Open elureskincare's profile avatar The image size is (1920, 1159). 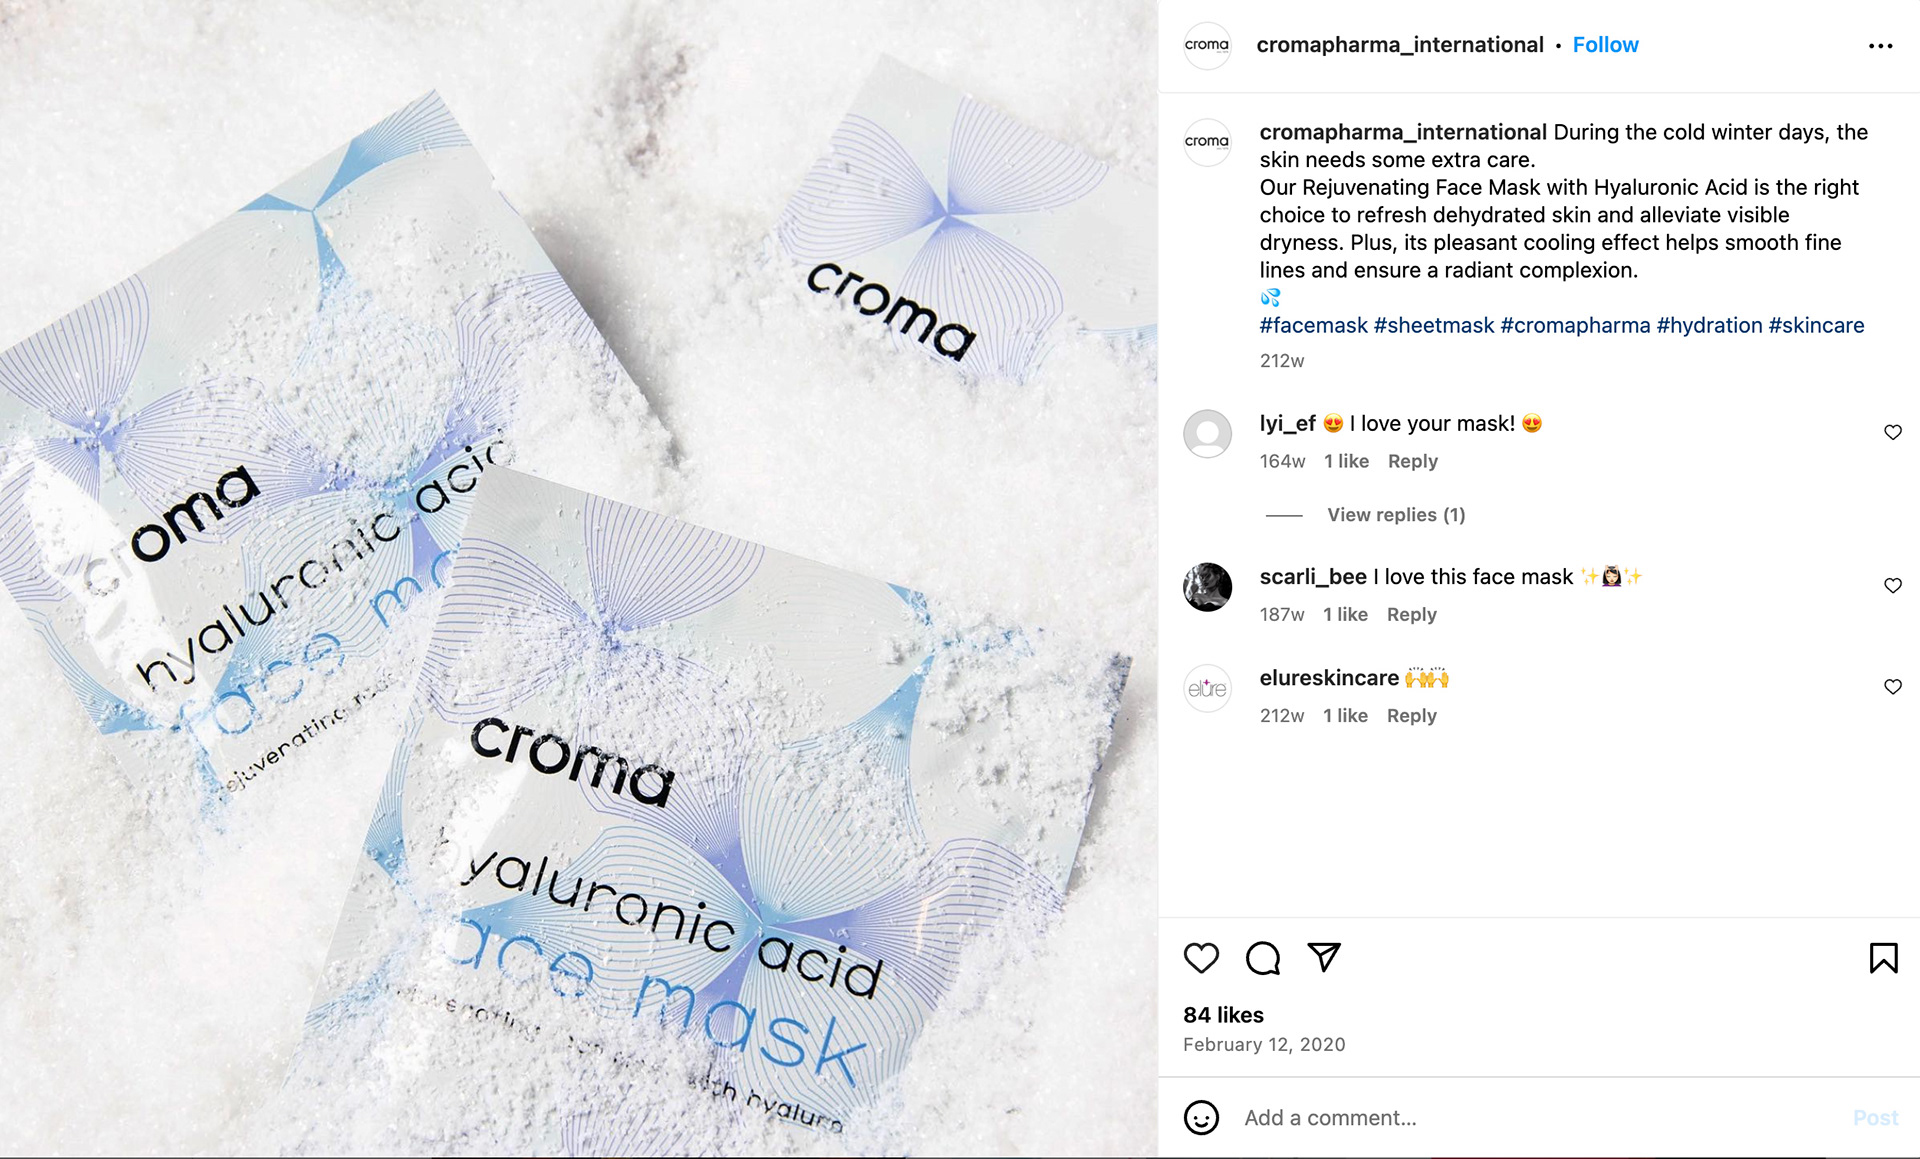point(1207,688)
